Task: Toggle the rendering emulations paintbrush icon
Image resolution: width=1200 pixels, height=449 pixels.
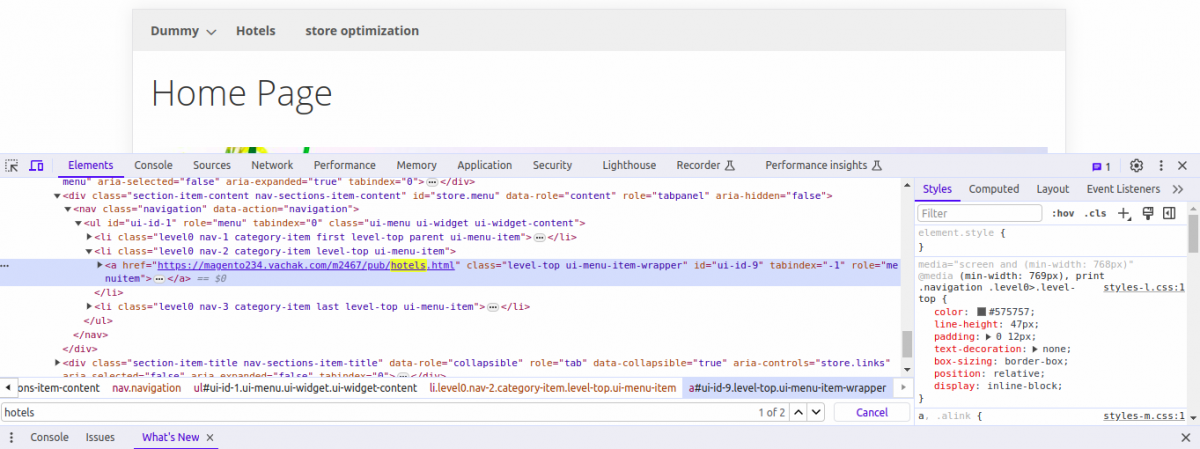Action: tap(1148, 213)
